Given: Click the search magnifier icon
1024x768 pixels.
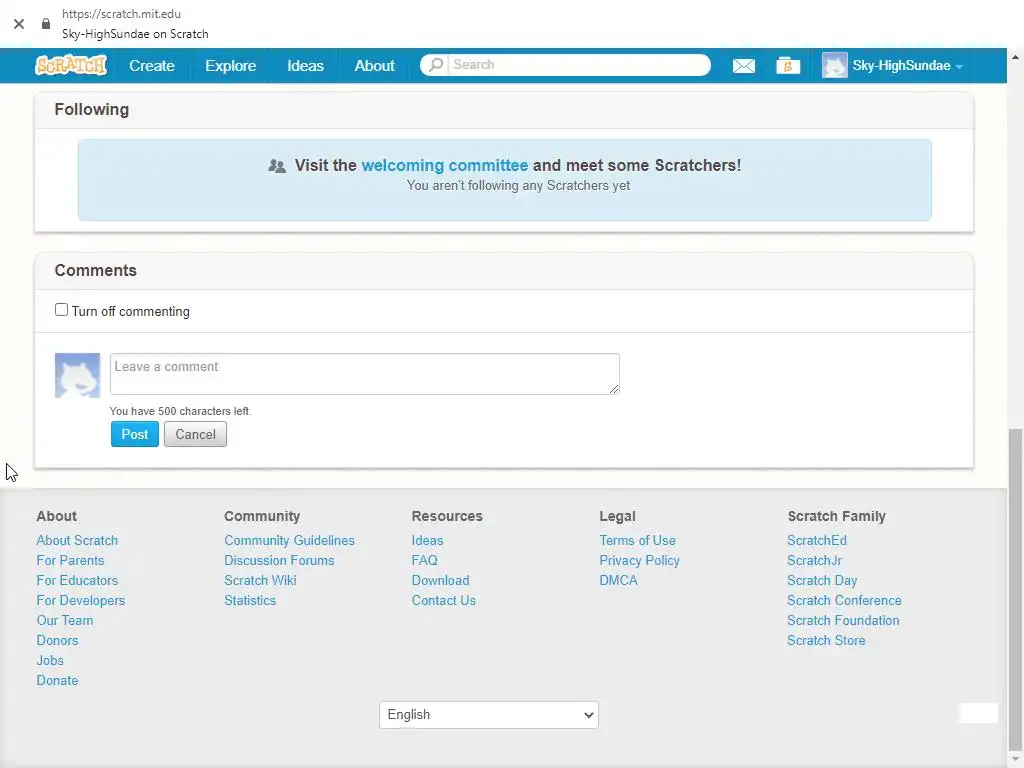Looking at the screenshot, I should (x=436, y=65).
